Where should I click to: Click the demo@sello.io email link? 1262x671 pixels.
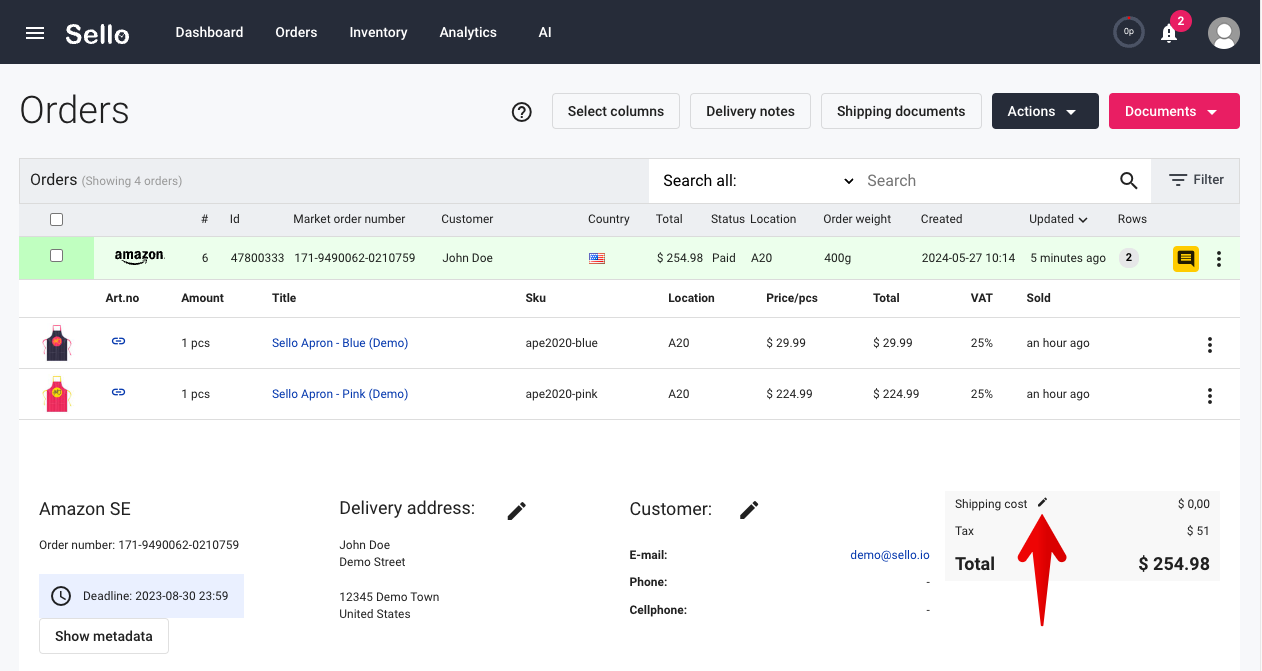coord(890,555)
